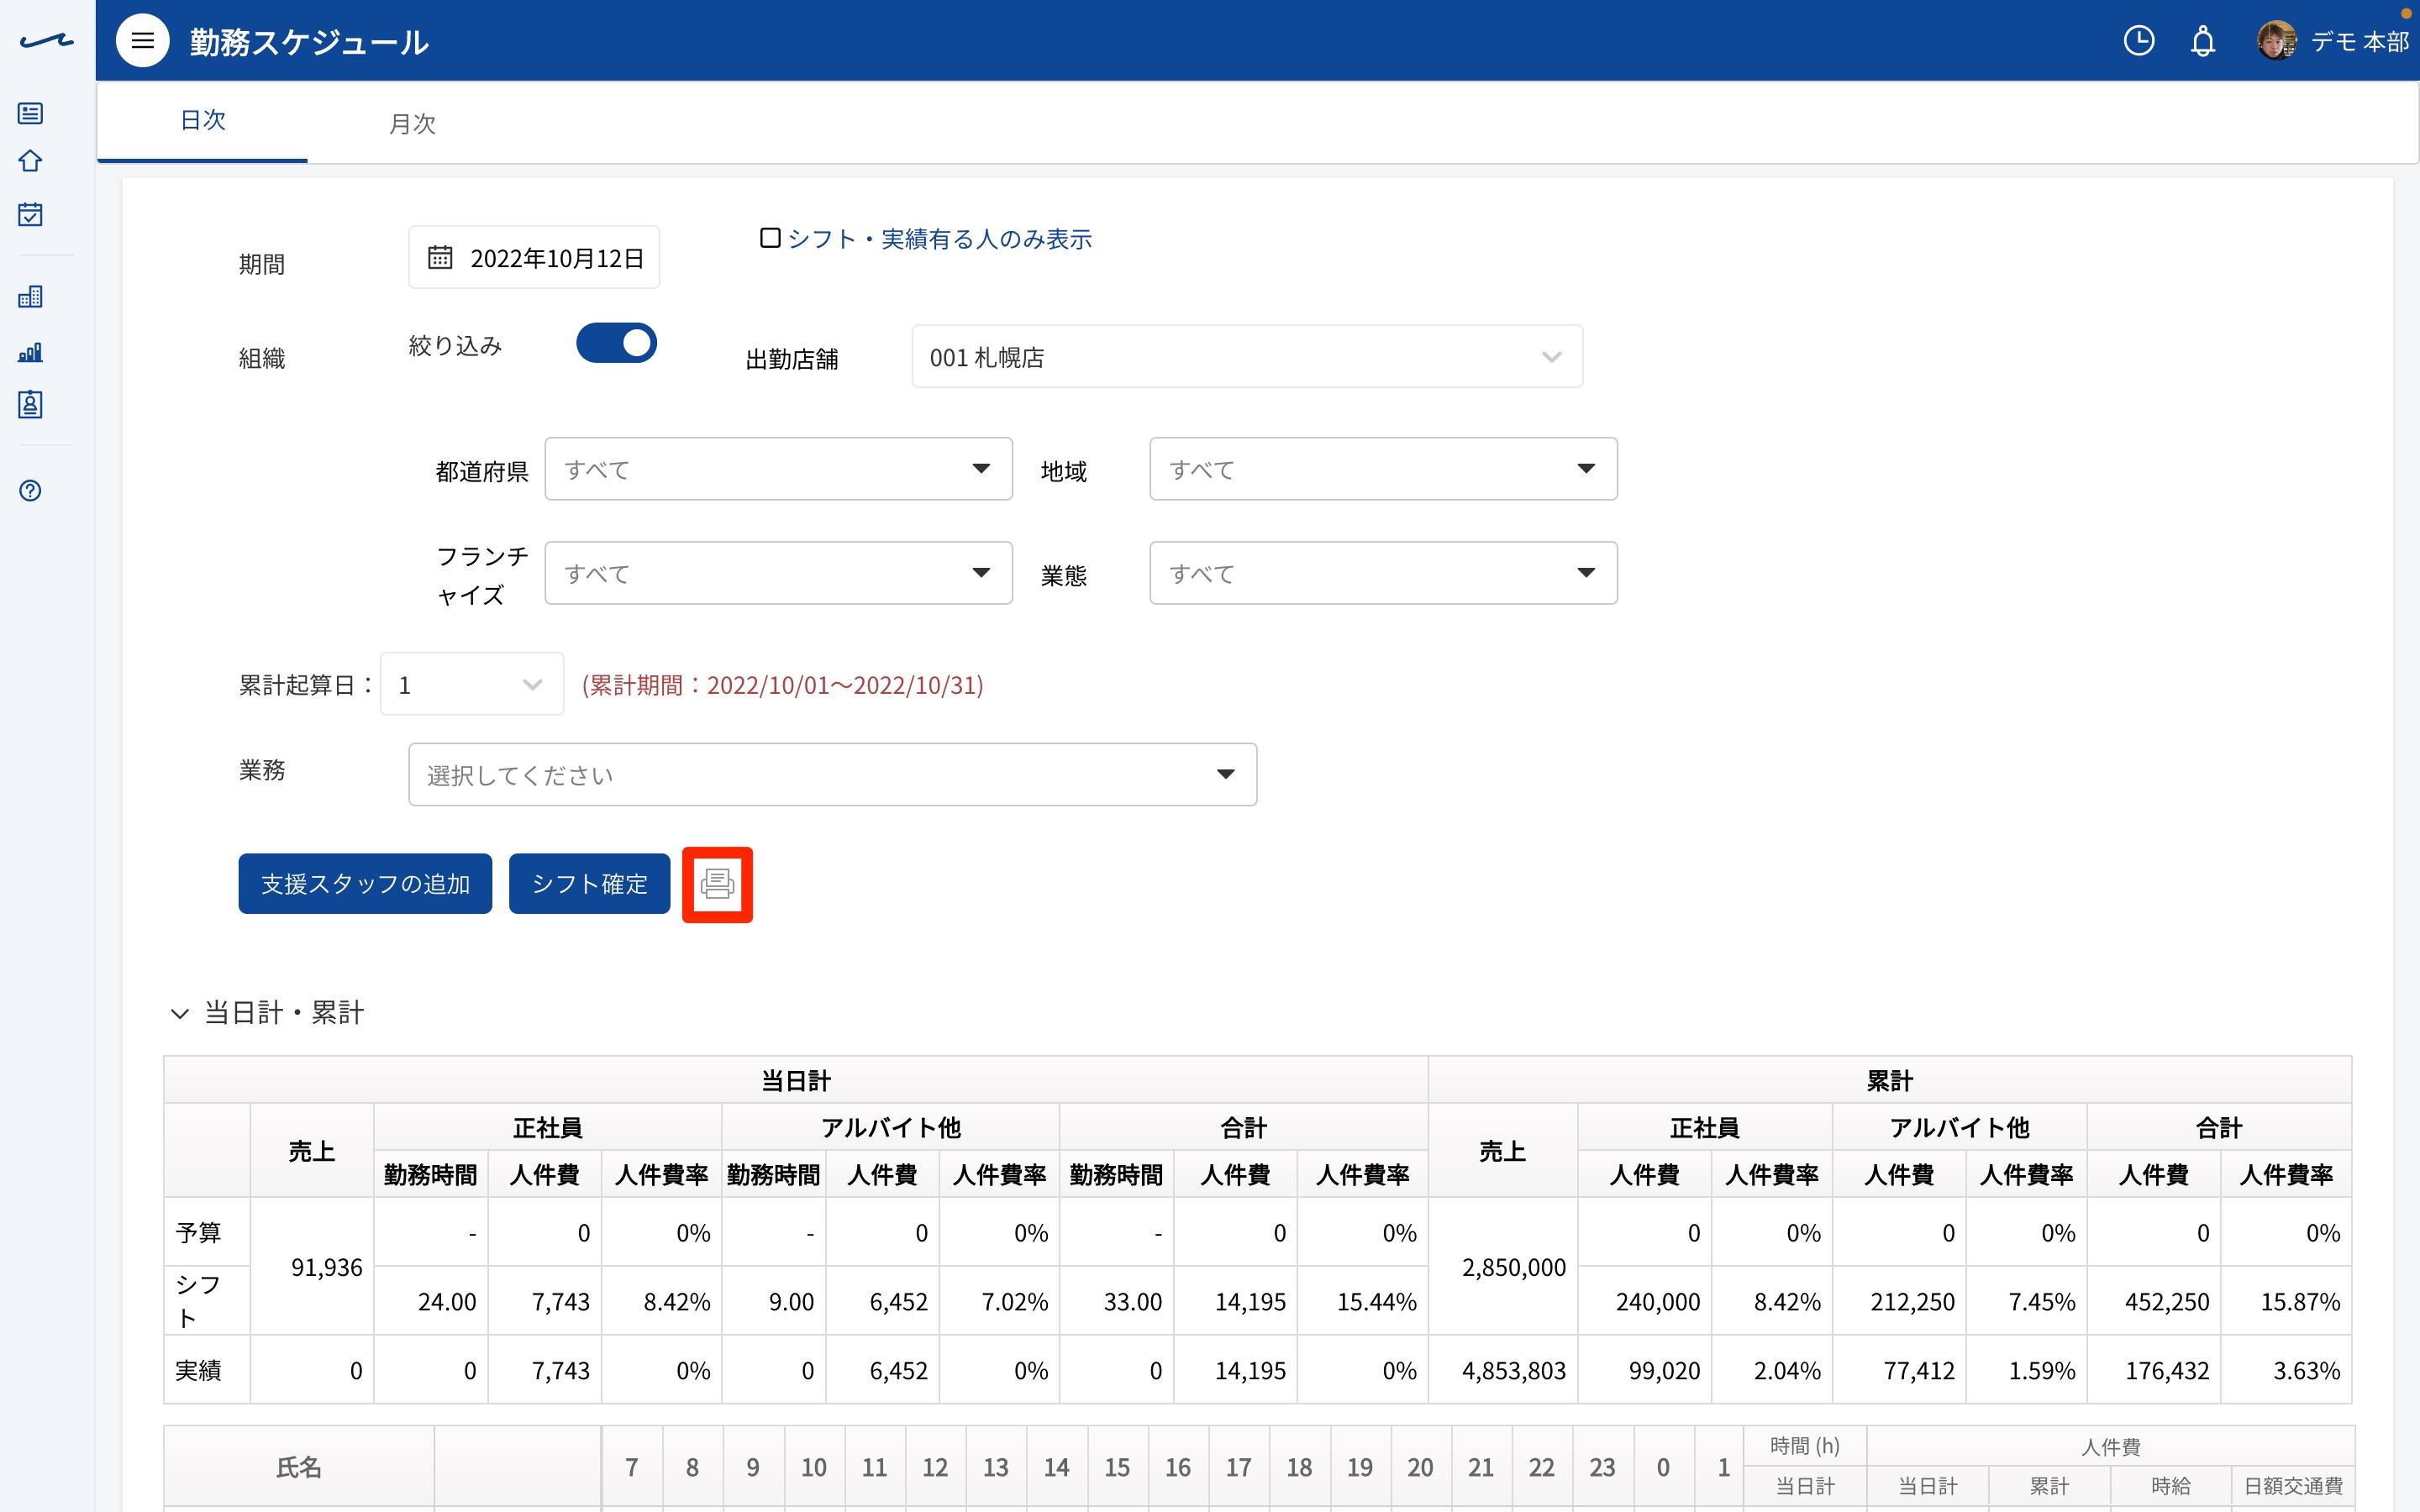
Task: Open help question mark icon
Action: point(30,490)
